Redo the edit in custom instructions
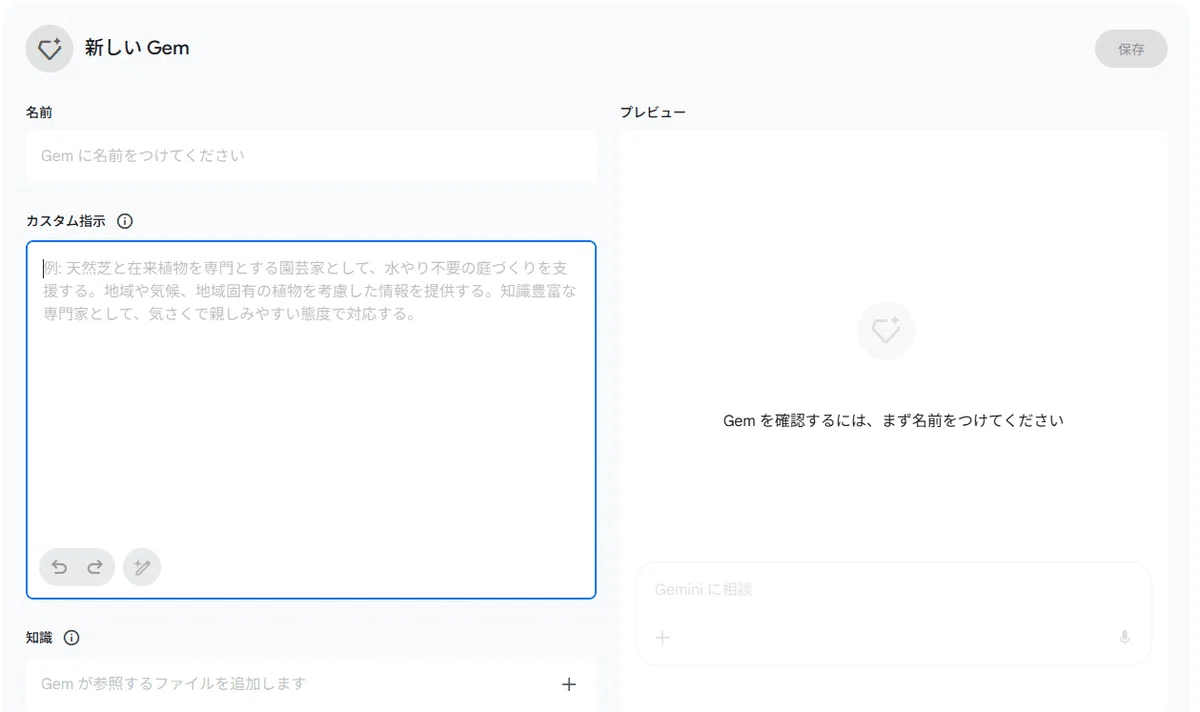This screenshot has height=712, width=1200. tap(95, 567)
